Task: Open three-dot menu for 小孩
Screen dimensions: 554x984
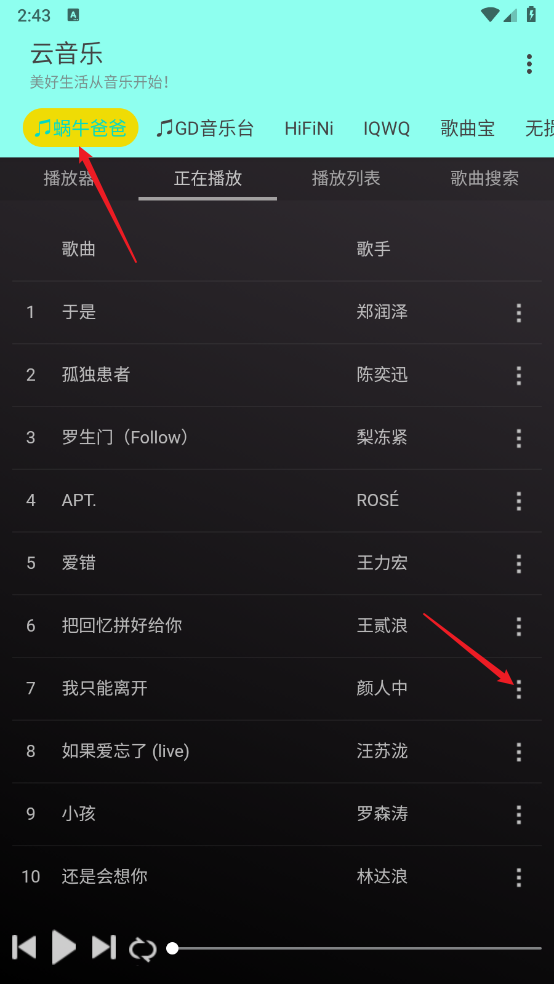Action: (x=518, y=815)
